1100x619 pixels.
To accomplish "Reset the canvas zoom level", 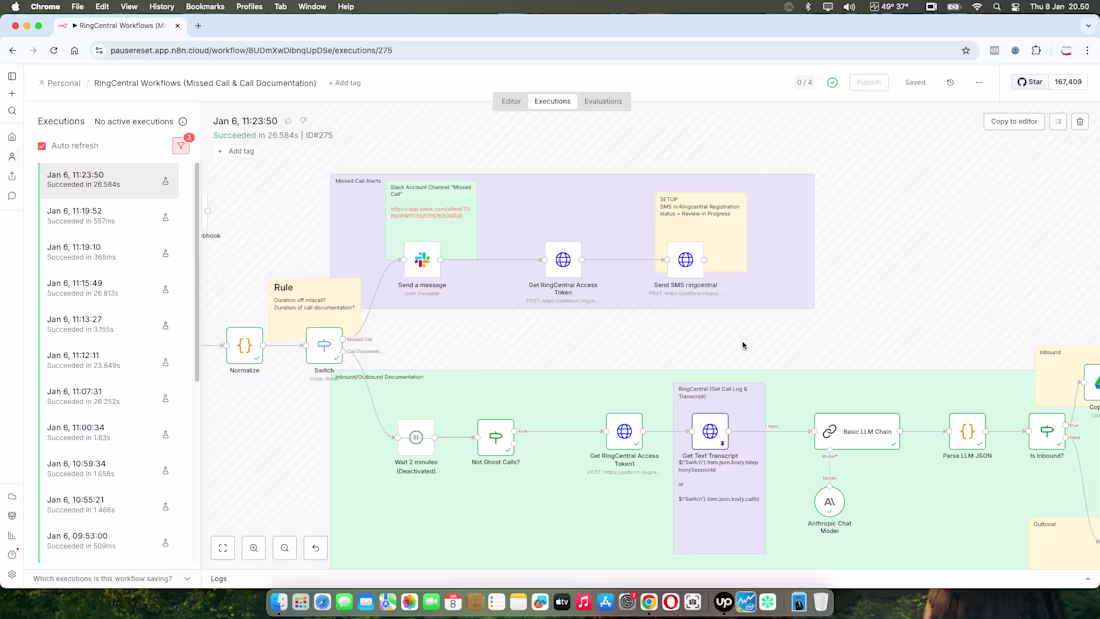I will (x=316, y=548).
